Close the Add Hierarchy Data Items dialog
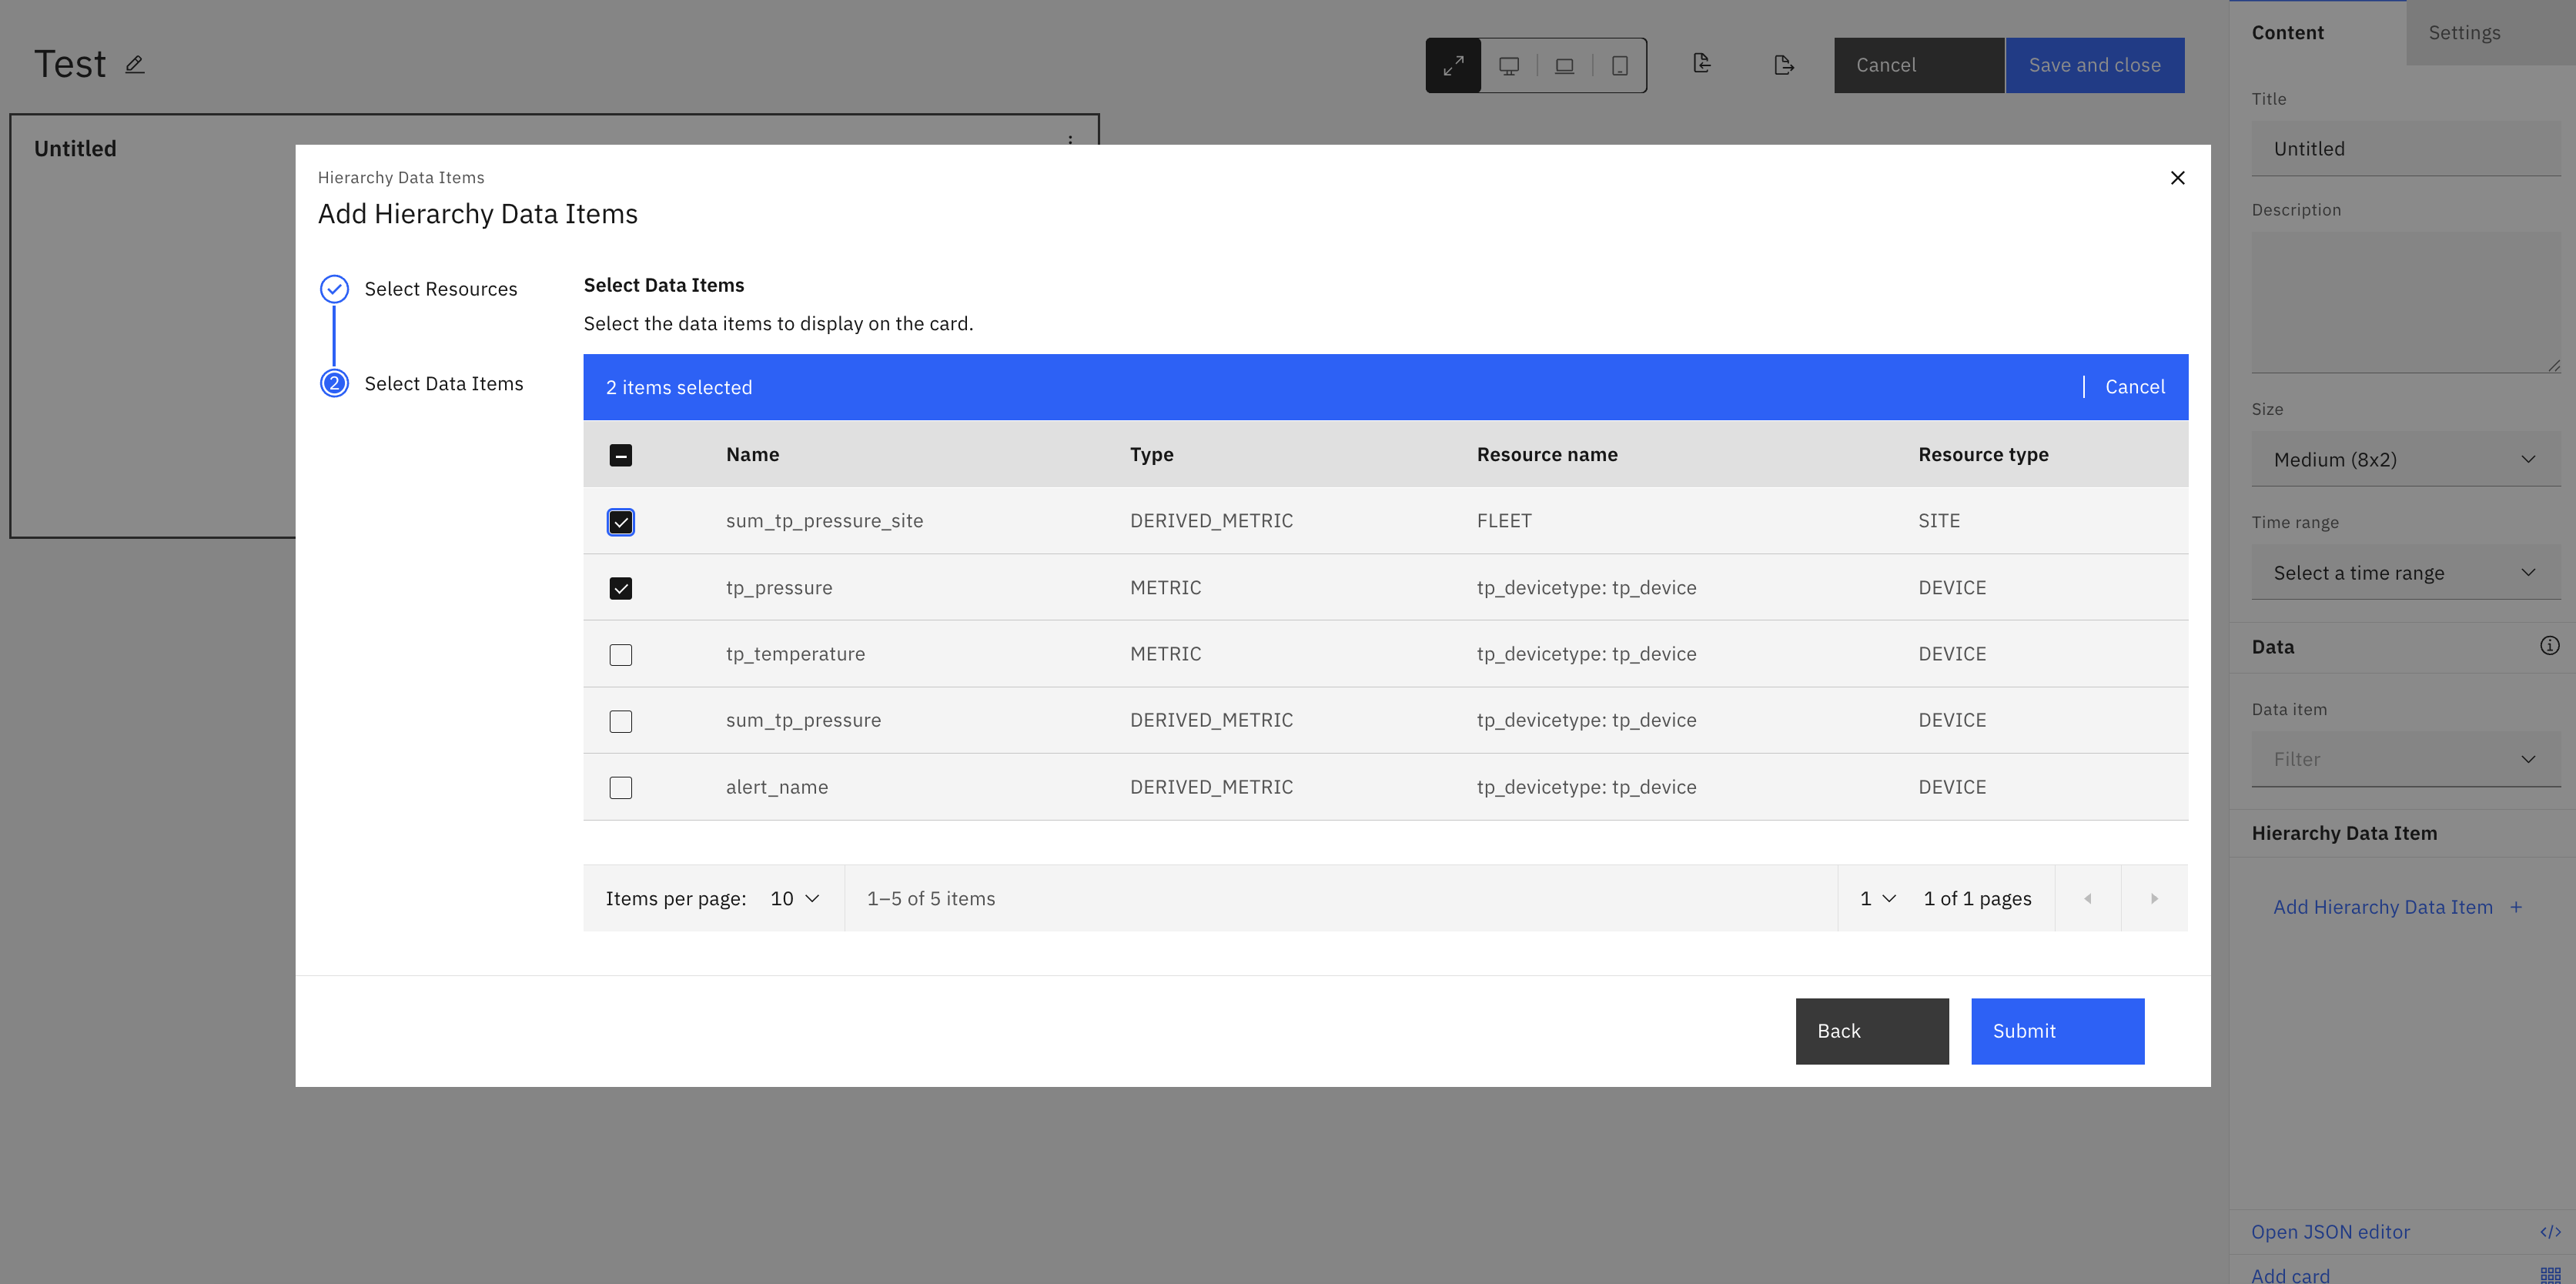2576x1284 pixels. point(2177,177)
